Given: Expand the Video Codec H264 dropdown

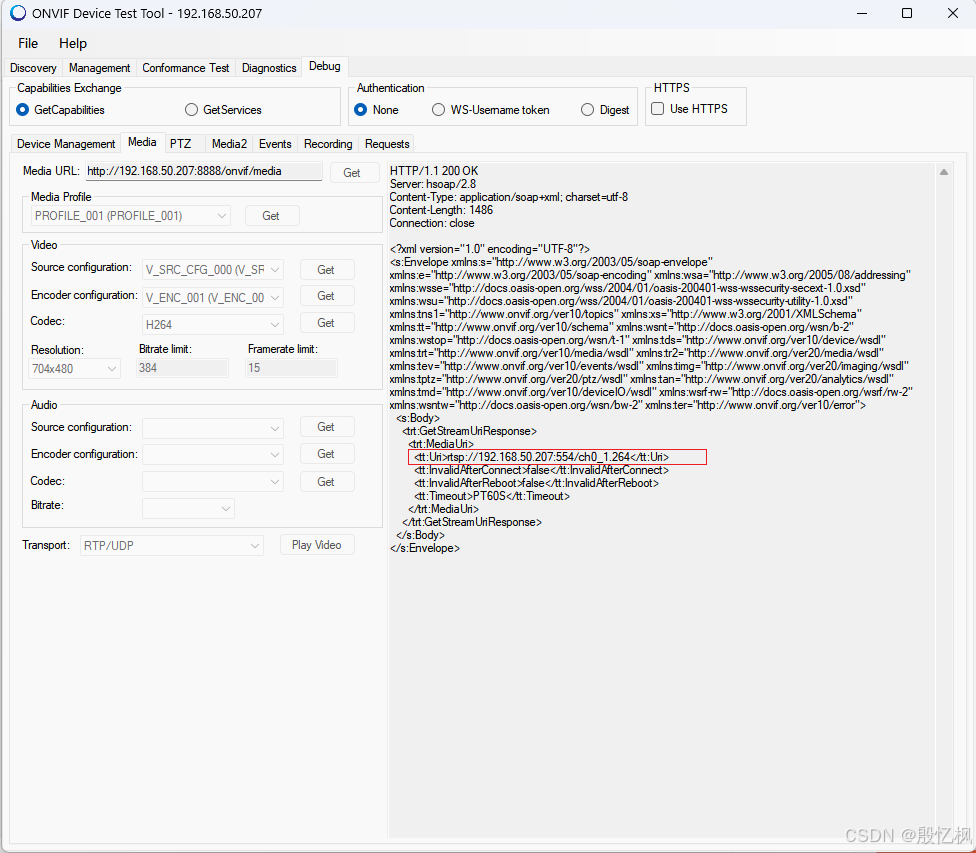Looking at the screenshot, I should [212, 324].
